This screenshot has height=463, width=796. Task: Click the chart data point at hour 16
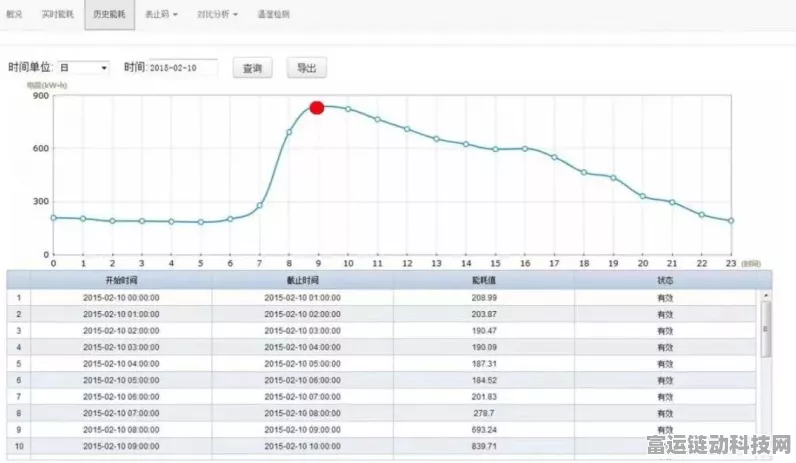tap(525, 149)
